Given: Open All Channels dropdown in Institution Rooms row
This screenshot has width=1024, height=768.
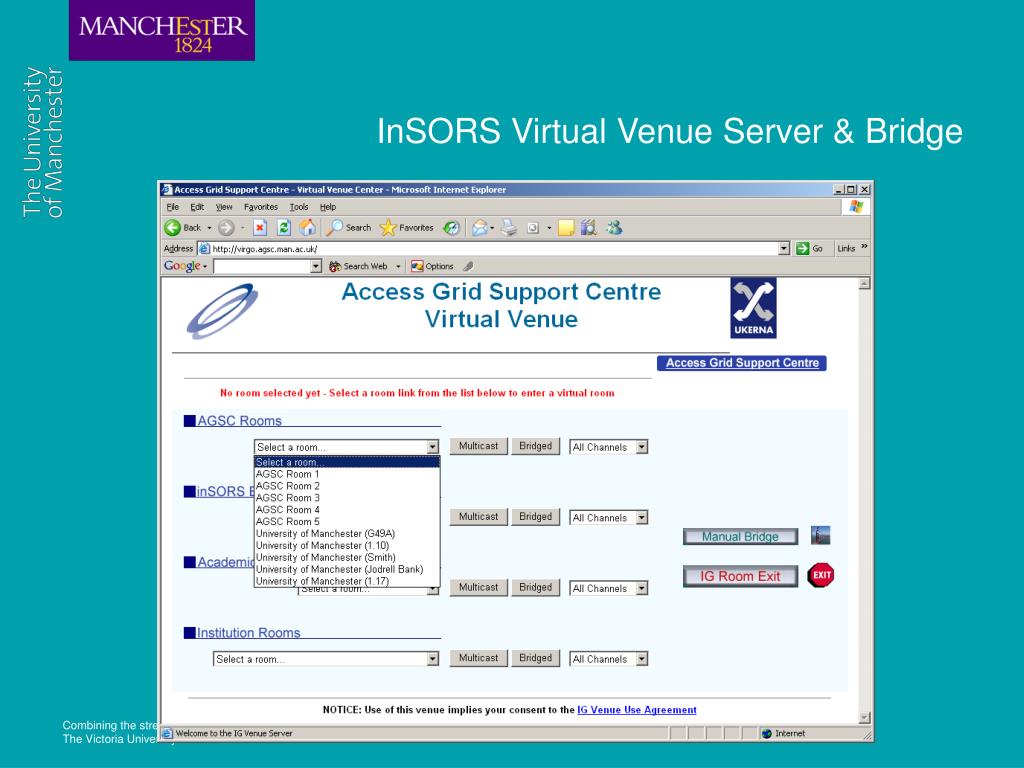Looking at the screenshot, I should click(642, 659).
